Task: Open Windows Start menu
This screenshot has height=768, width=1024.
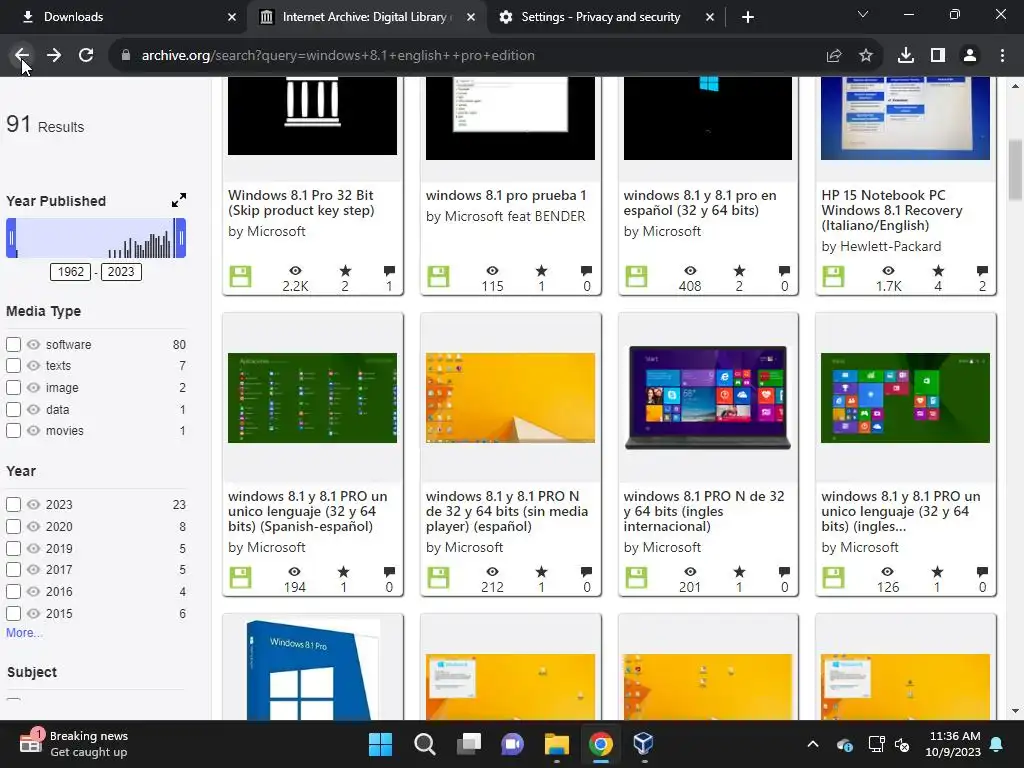Action: (x=380, y=744)
